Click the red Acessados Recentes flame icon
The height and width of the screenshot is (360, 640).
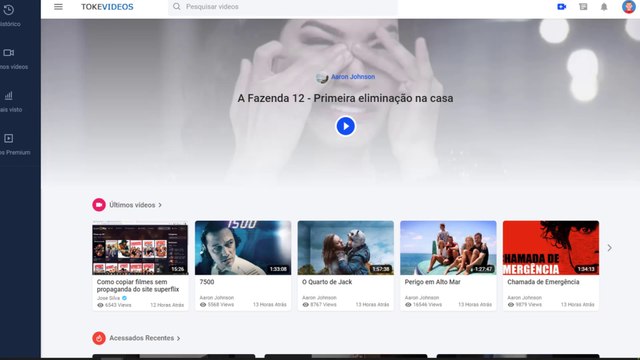[99, 338]
